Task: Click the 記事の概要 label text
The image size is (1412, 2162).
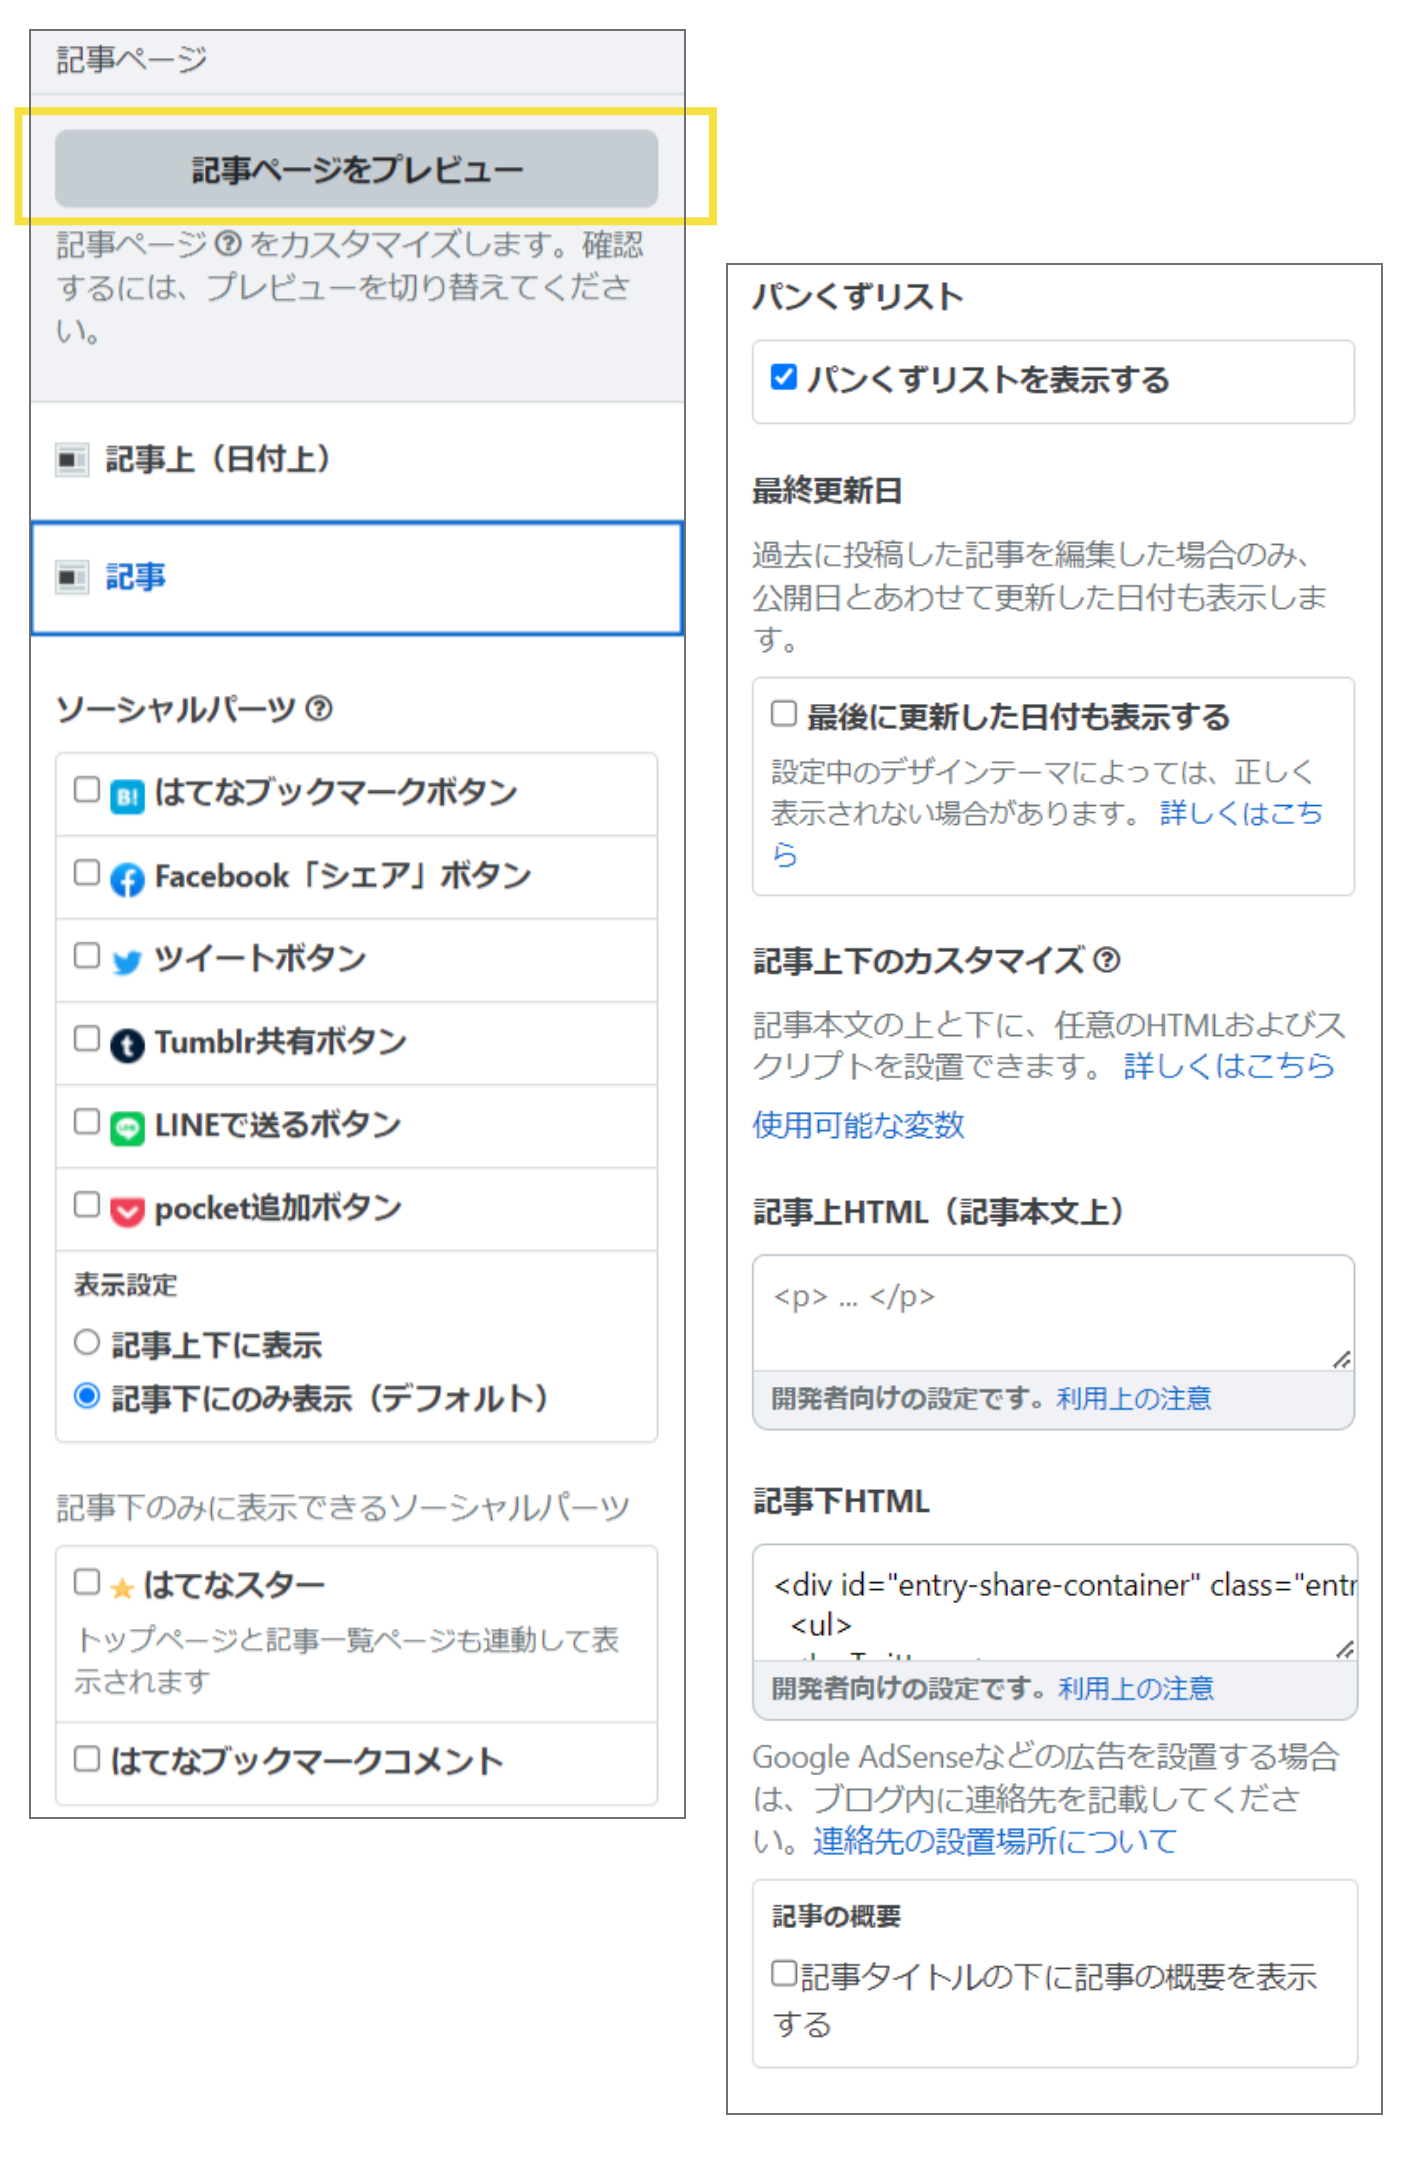Action: tap(837, 1916)
